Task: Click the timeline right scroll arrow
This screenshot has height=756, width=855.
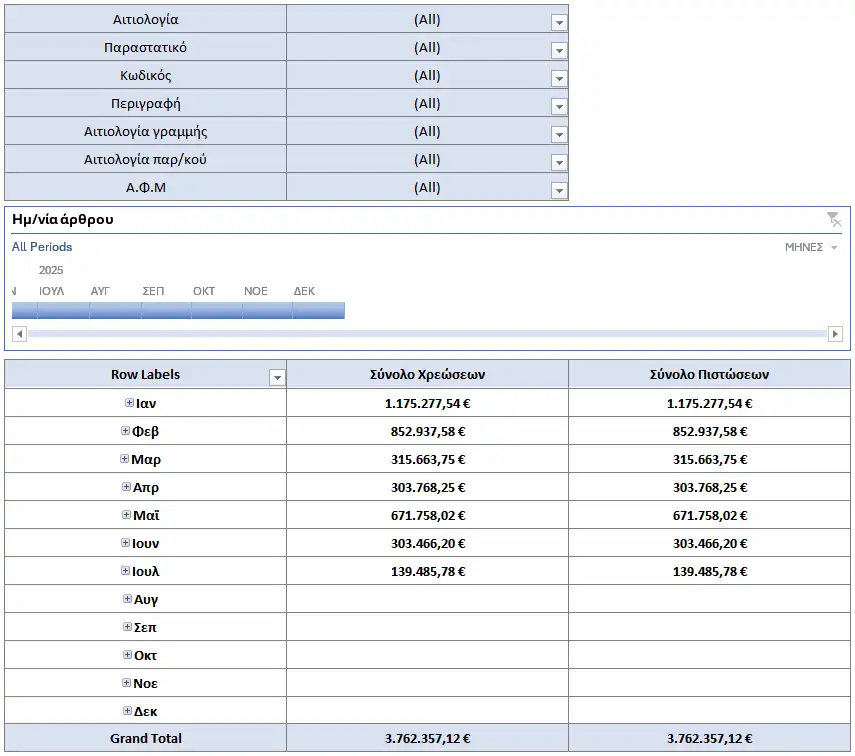Action: point(835,333)
